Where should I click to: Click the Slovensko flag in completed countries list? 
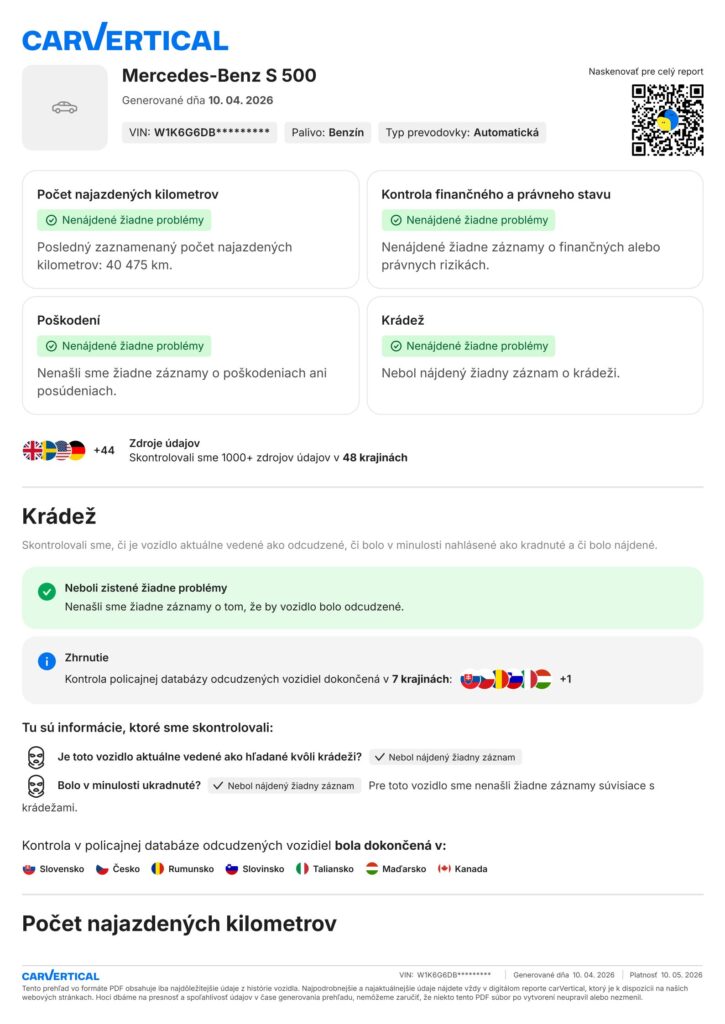pyautogui.click(x=29, y=869)
